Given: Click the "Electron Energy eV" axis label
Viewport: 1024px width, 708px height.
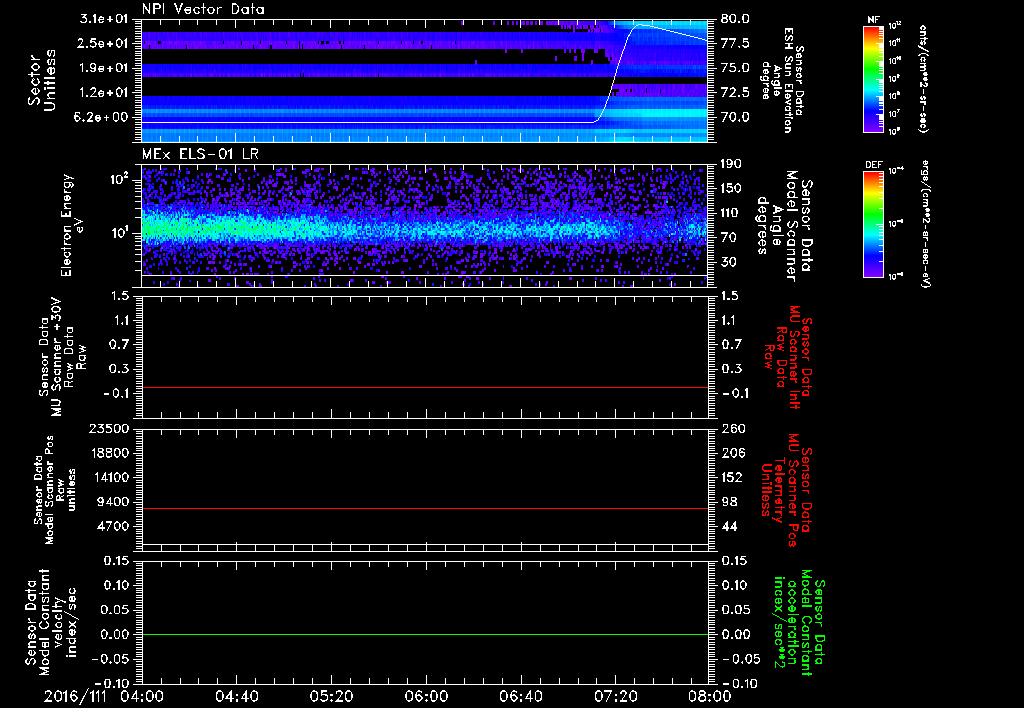Looking at the screenshot, I should click(73, 225).
